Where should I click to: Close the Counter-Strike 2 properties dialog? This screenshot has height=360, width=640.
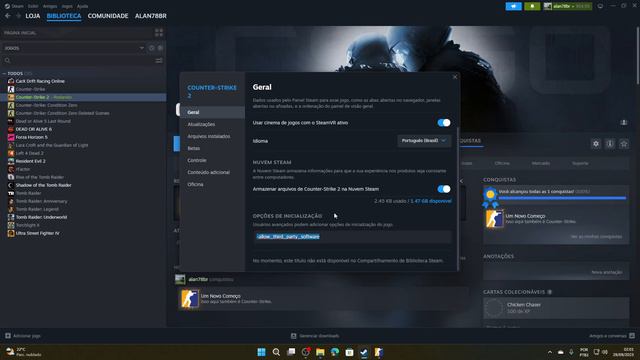pos(455,77)
